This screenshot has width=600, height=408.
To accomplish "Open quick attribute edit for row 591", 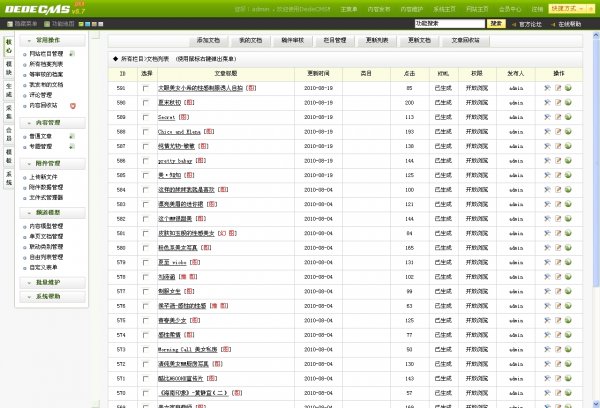I will point(547,88).
